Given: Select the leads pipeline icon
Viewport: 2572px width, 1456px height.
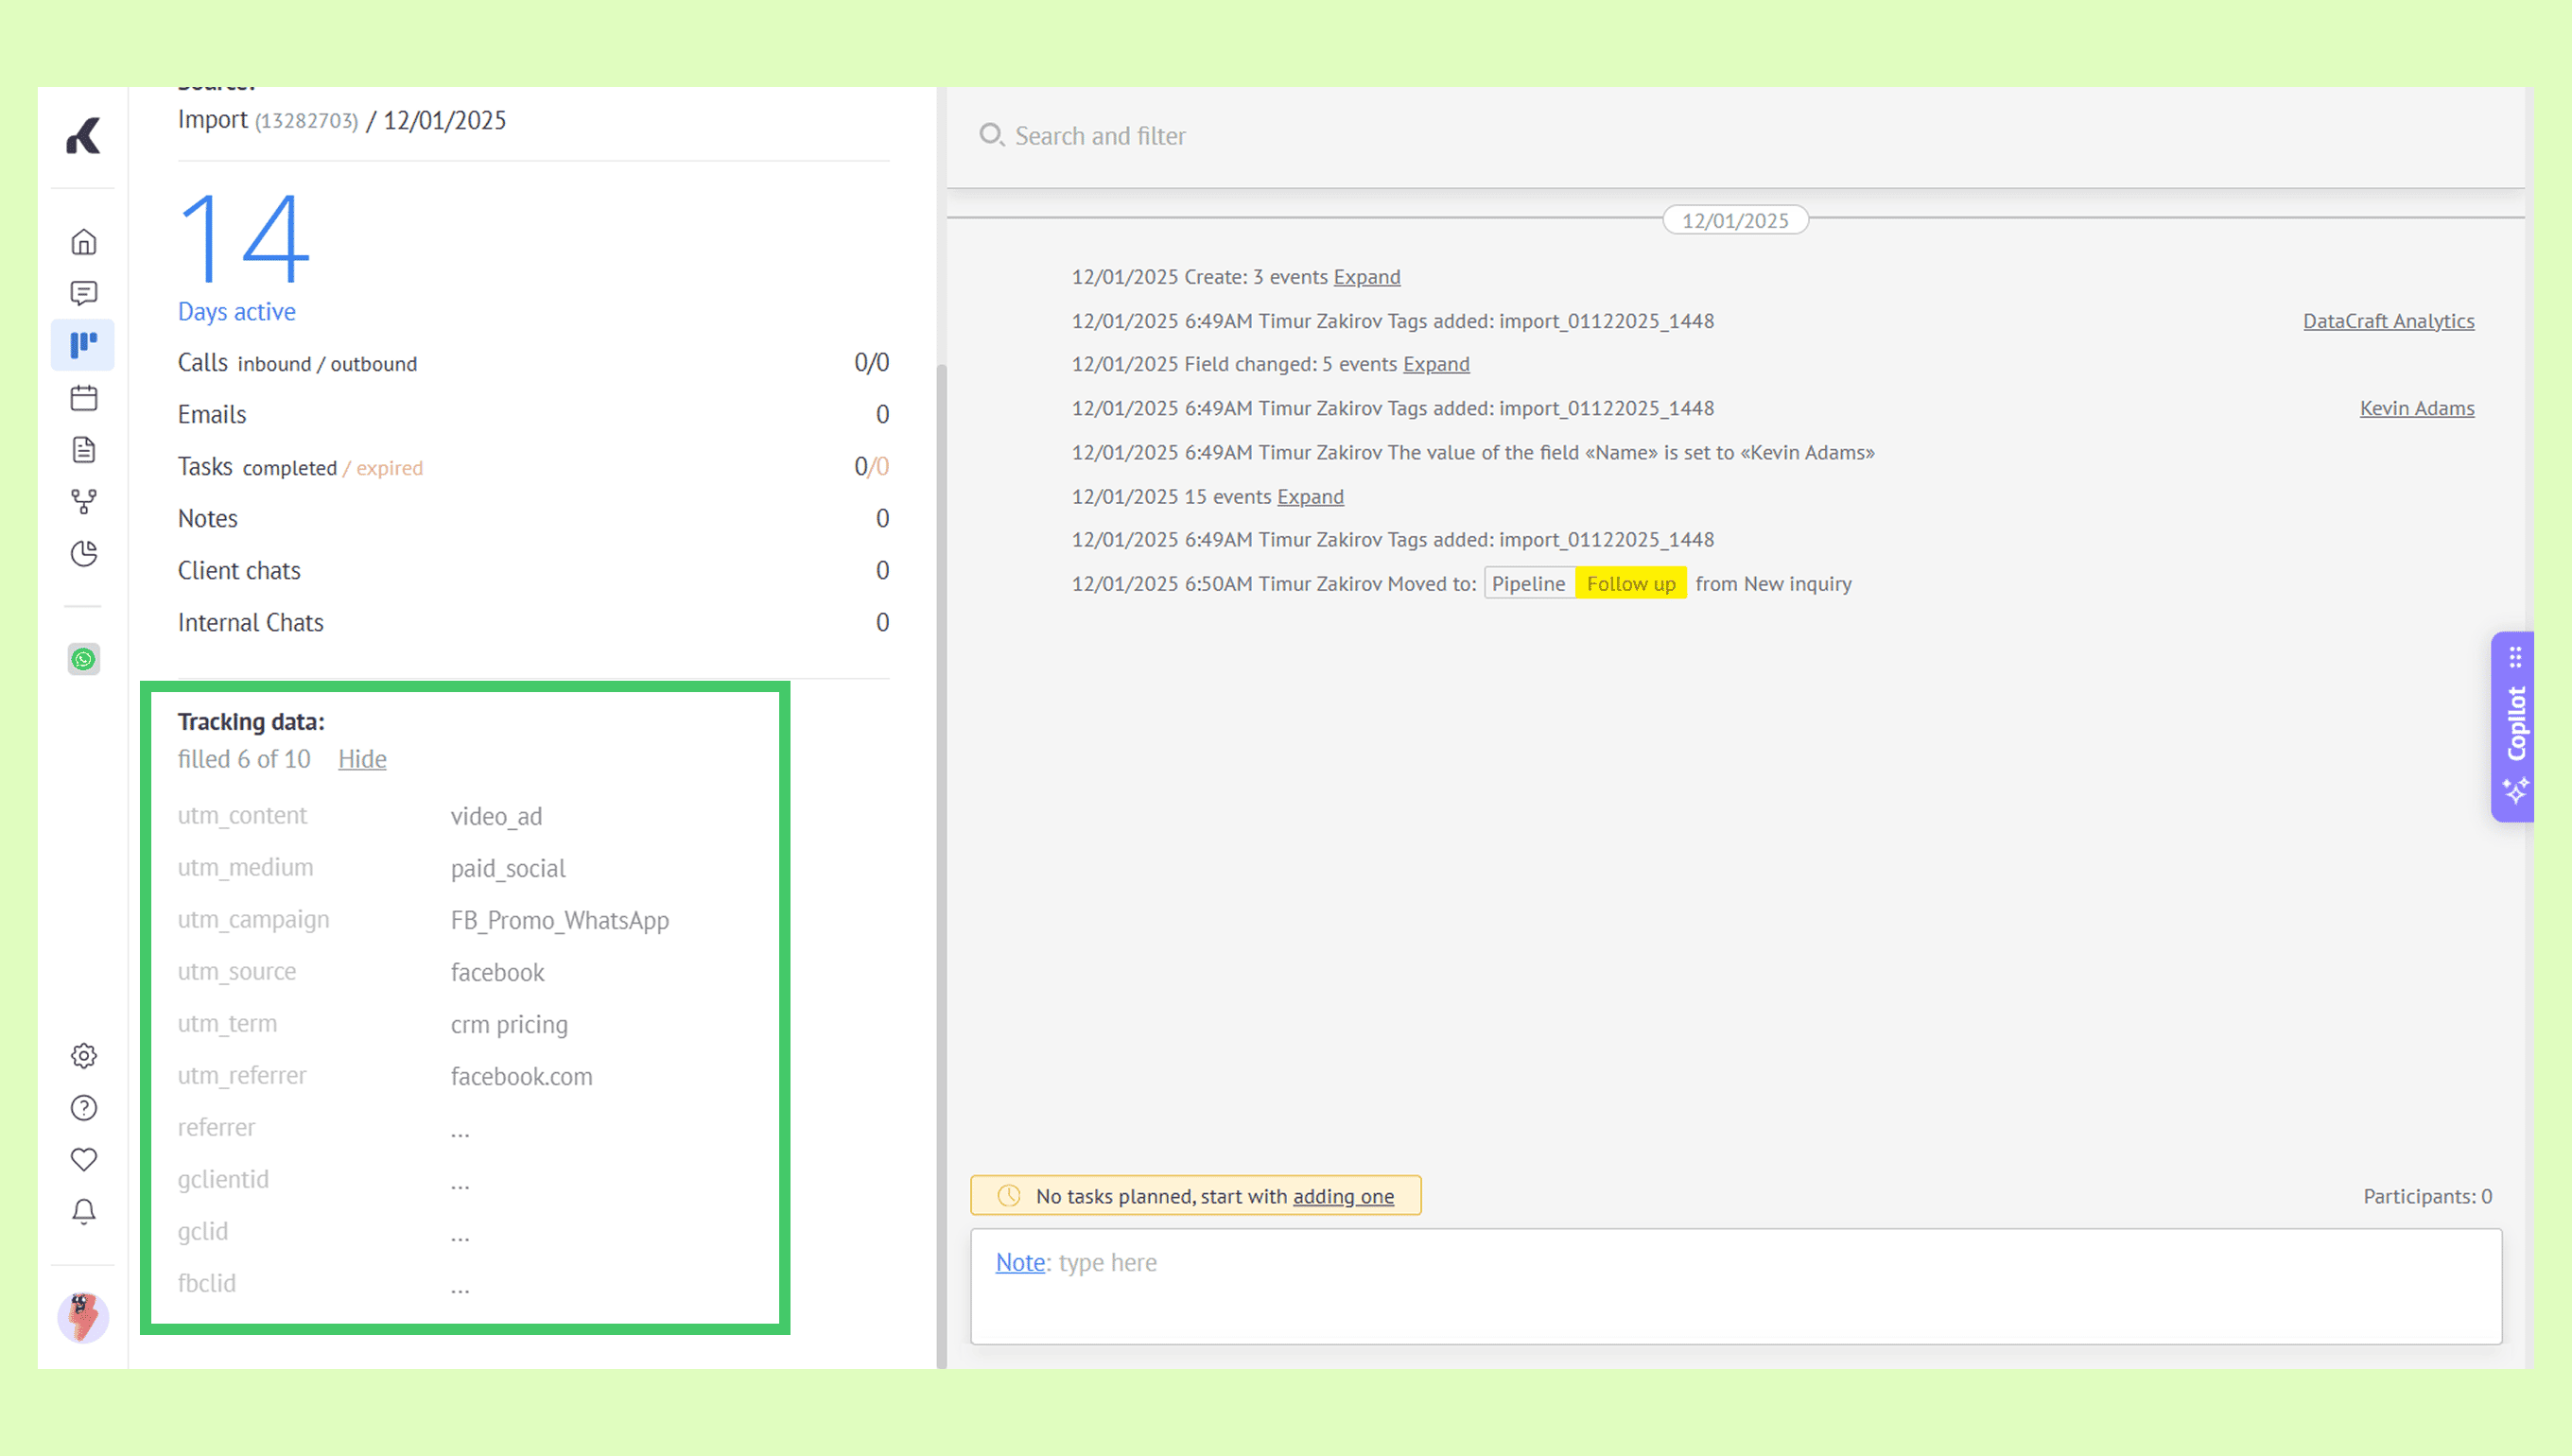Looking at the screenshot, I should tap(84, 345).
